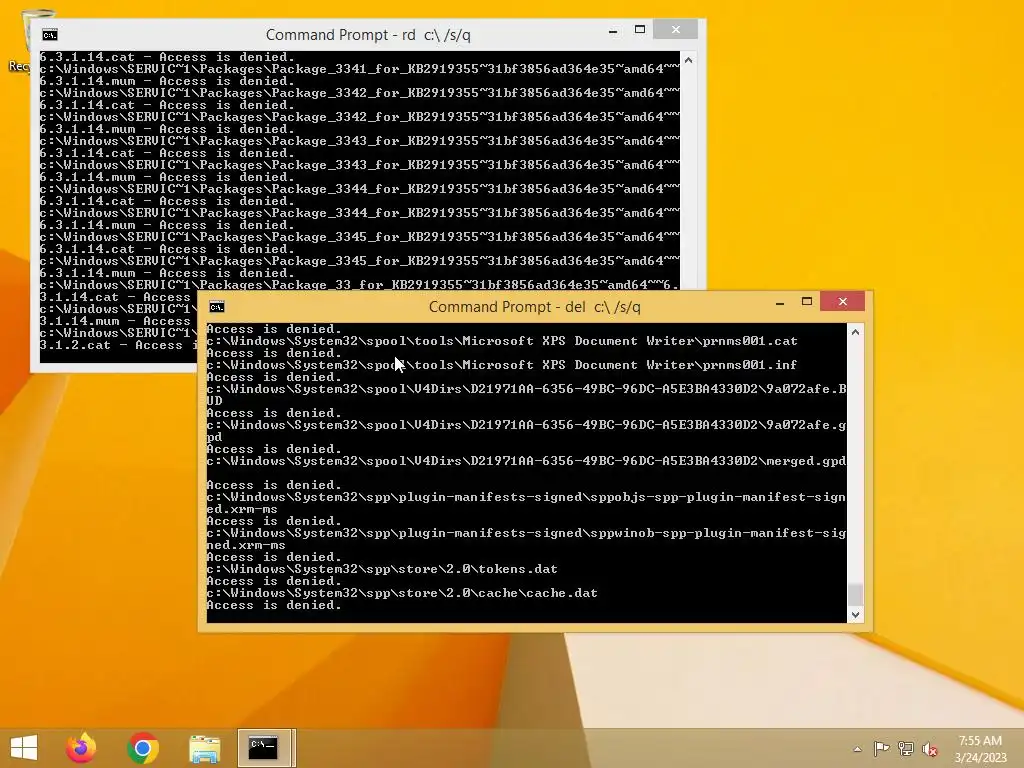Click the prnms001.cat path line
Screen dimensions: 1024x768
click(502, 341)
